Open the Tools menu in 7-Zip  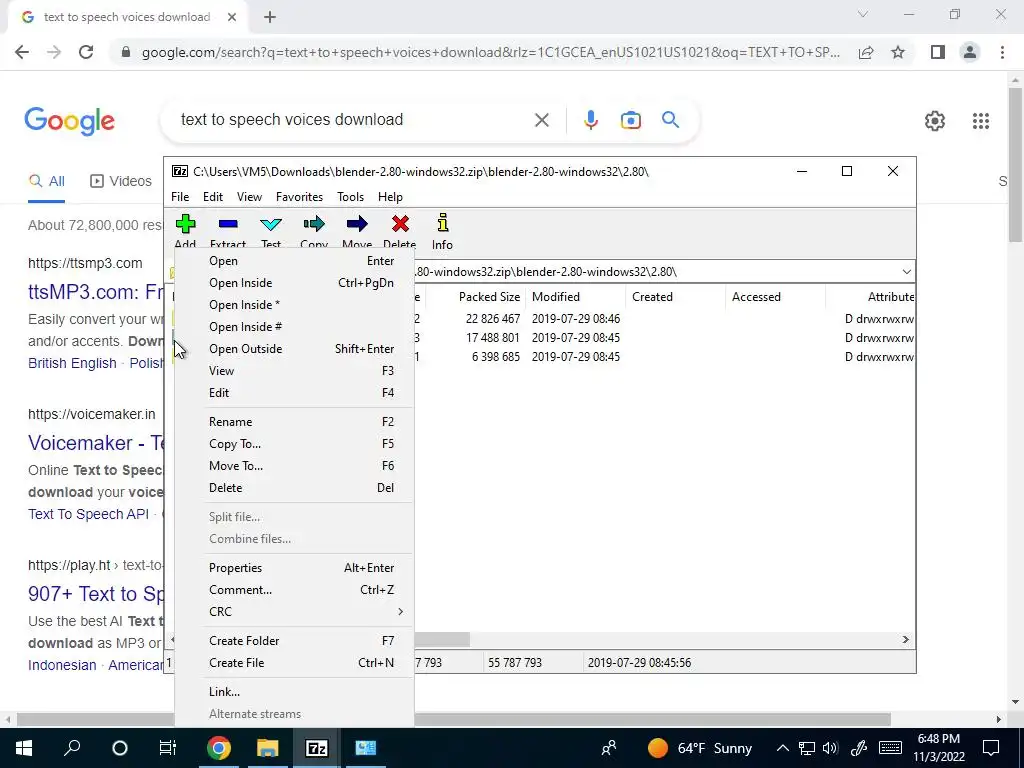[351, 197]
